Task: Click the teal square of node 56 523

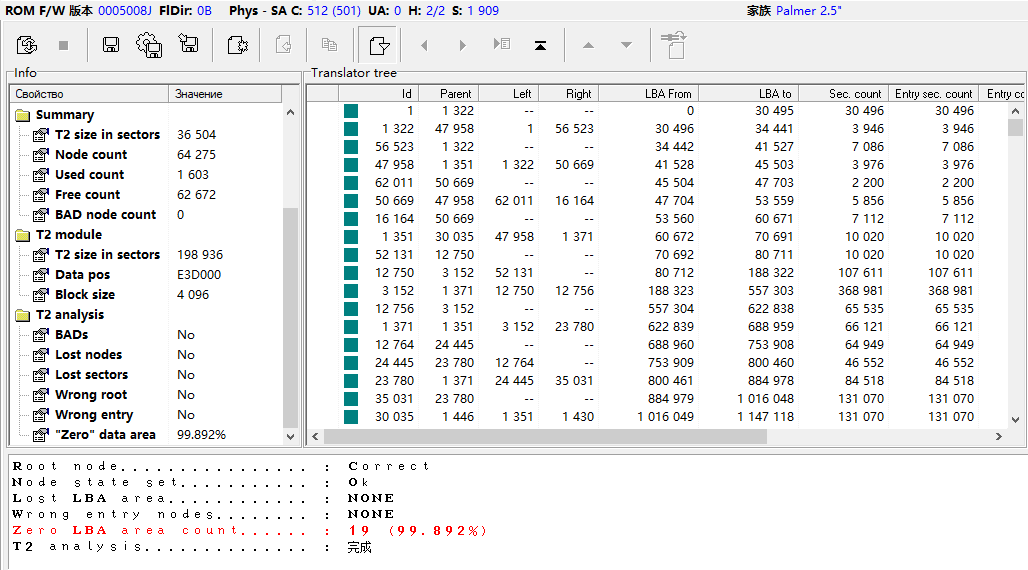Action: tap(351, 147)
